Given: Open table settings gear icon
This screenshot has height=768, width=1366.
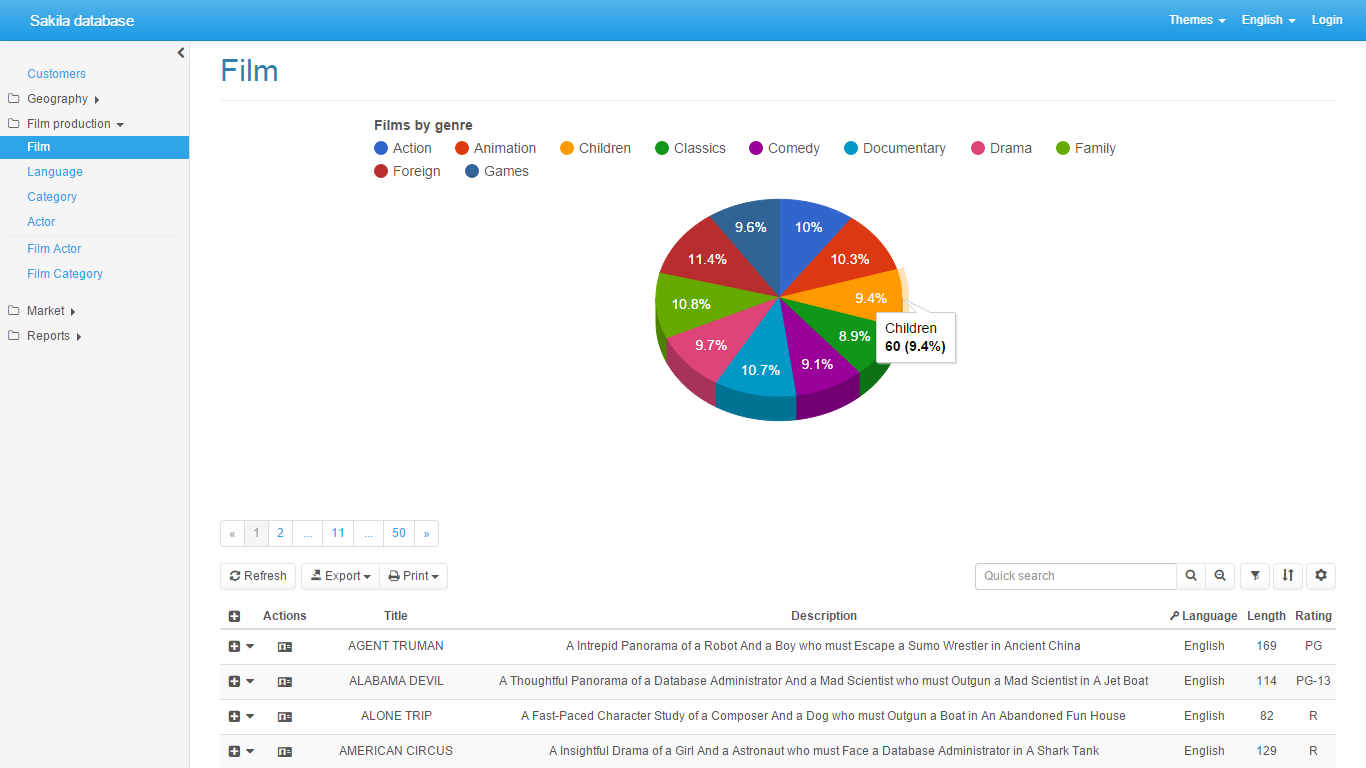Looking at the screenshot, I should point(1321,576).
